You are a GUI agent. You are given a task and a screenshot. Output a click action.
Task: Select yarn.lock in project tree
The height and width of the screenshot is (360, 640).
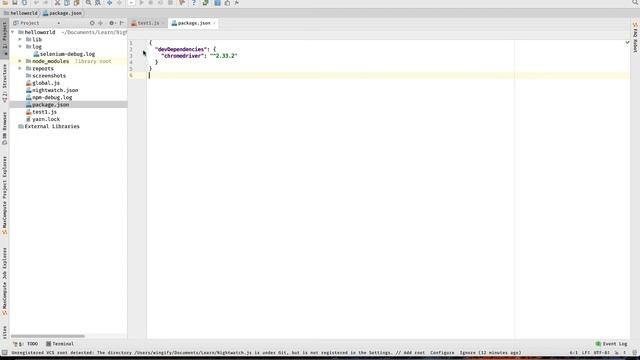43,119
